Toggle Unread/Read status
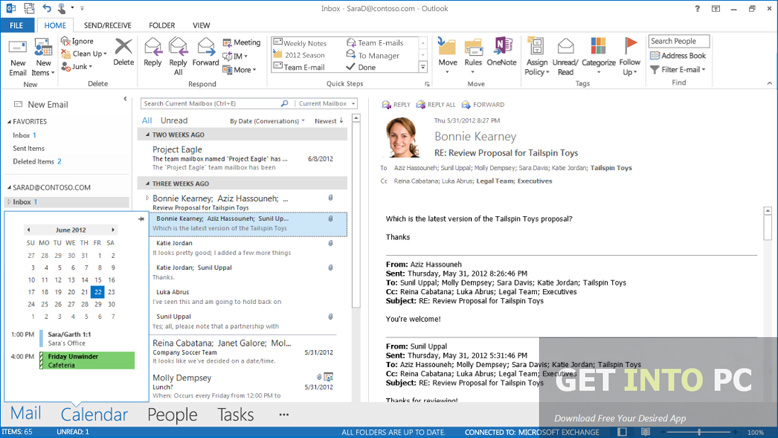Image resolution: width=778 pixels, height=438 pixels. coord(565,57)
